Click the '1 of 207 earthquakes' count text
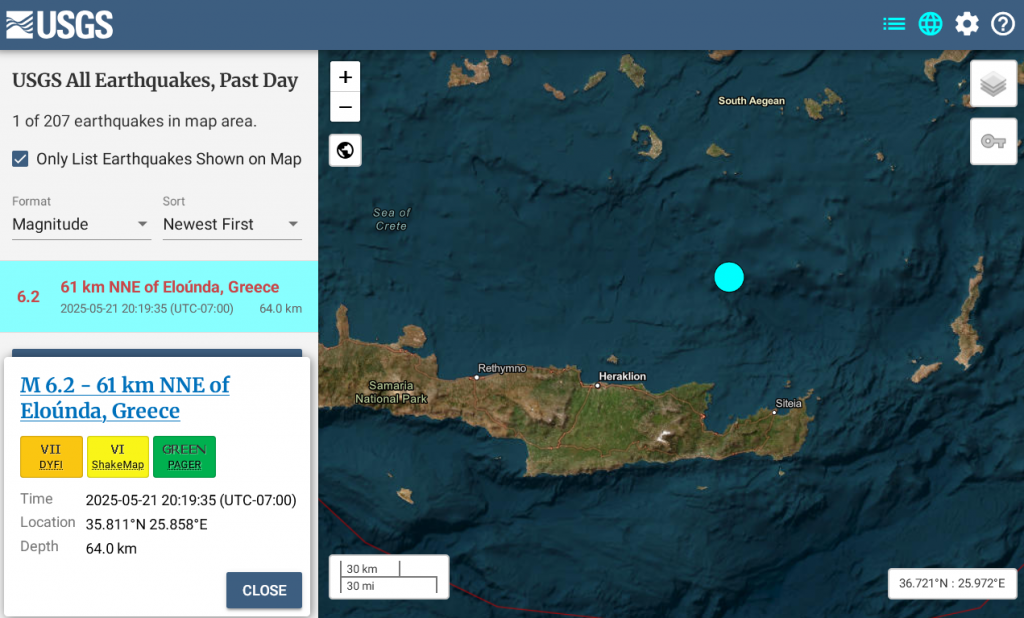This screenshot has height=618, width=1024. (134, 121)
